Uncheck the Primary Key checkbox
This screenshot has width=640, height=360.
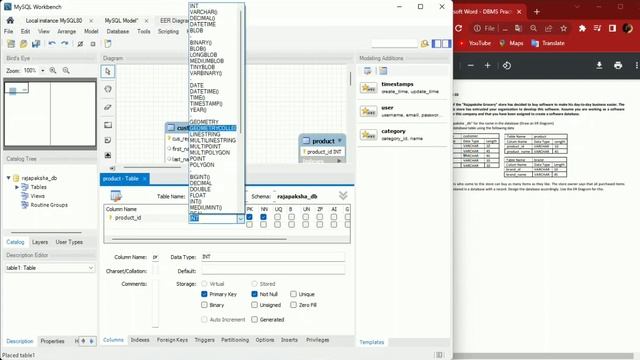(204, 294)
